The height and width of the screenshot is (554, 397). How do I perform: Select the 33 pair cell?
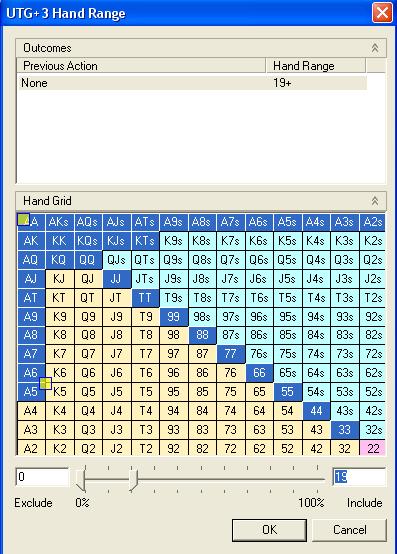tap(345, 430)
